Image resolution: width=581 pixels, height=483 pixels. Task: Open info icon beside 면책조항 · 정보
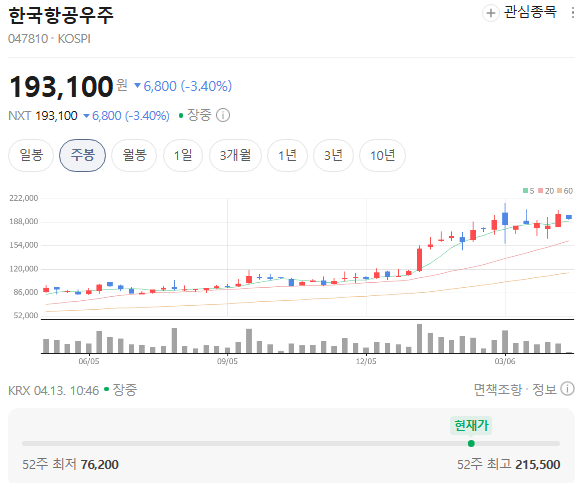(x=567, y=389)
